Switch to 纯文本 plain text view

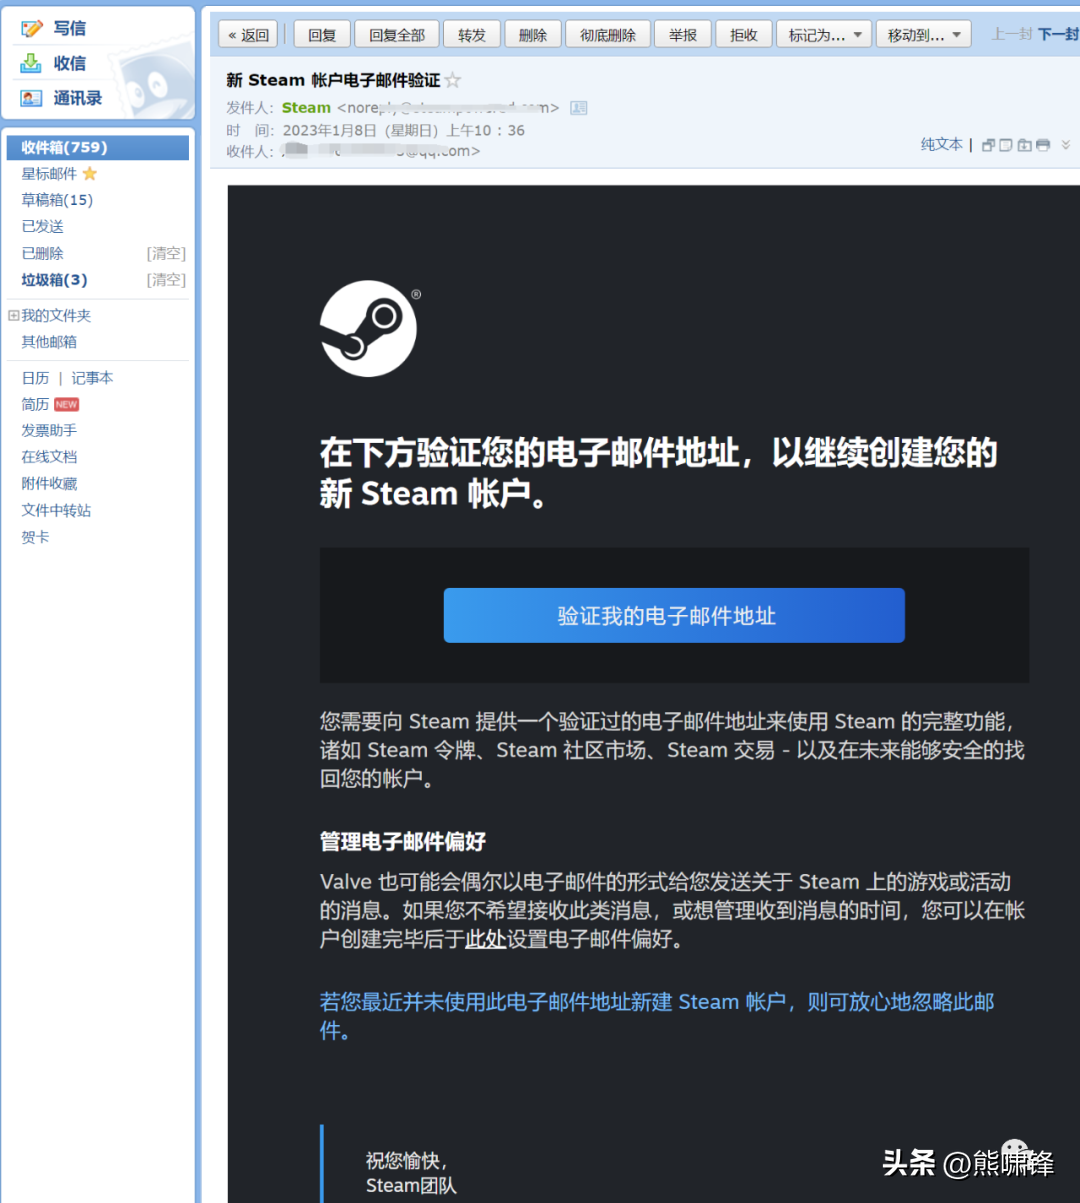pos(941,145)
